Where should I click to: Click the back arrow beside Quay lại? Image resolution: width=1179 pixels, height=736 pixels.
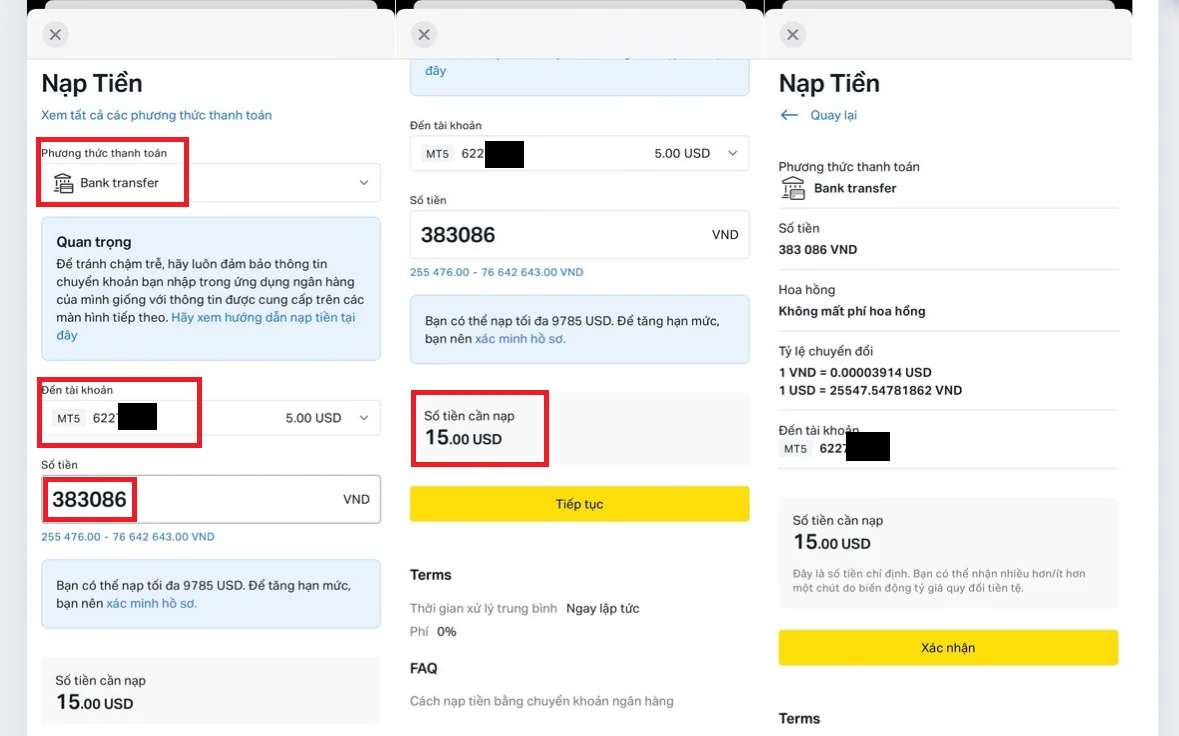(789, 115)
